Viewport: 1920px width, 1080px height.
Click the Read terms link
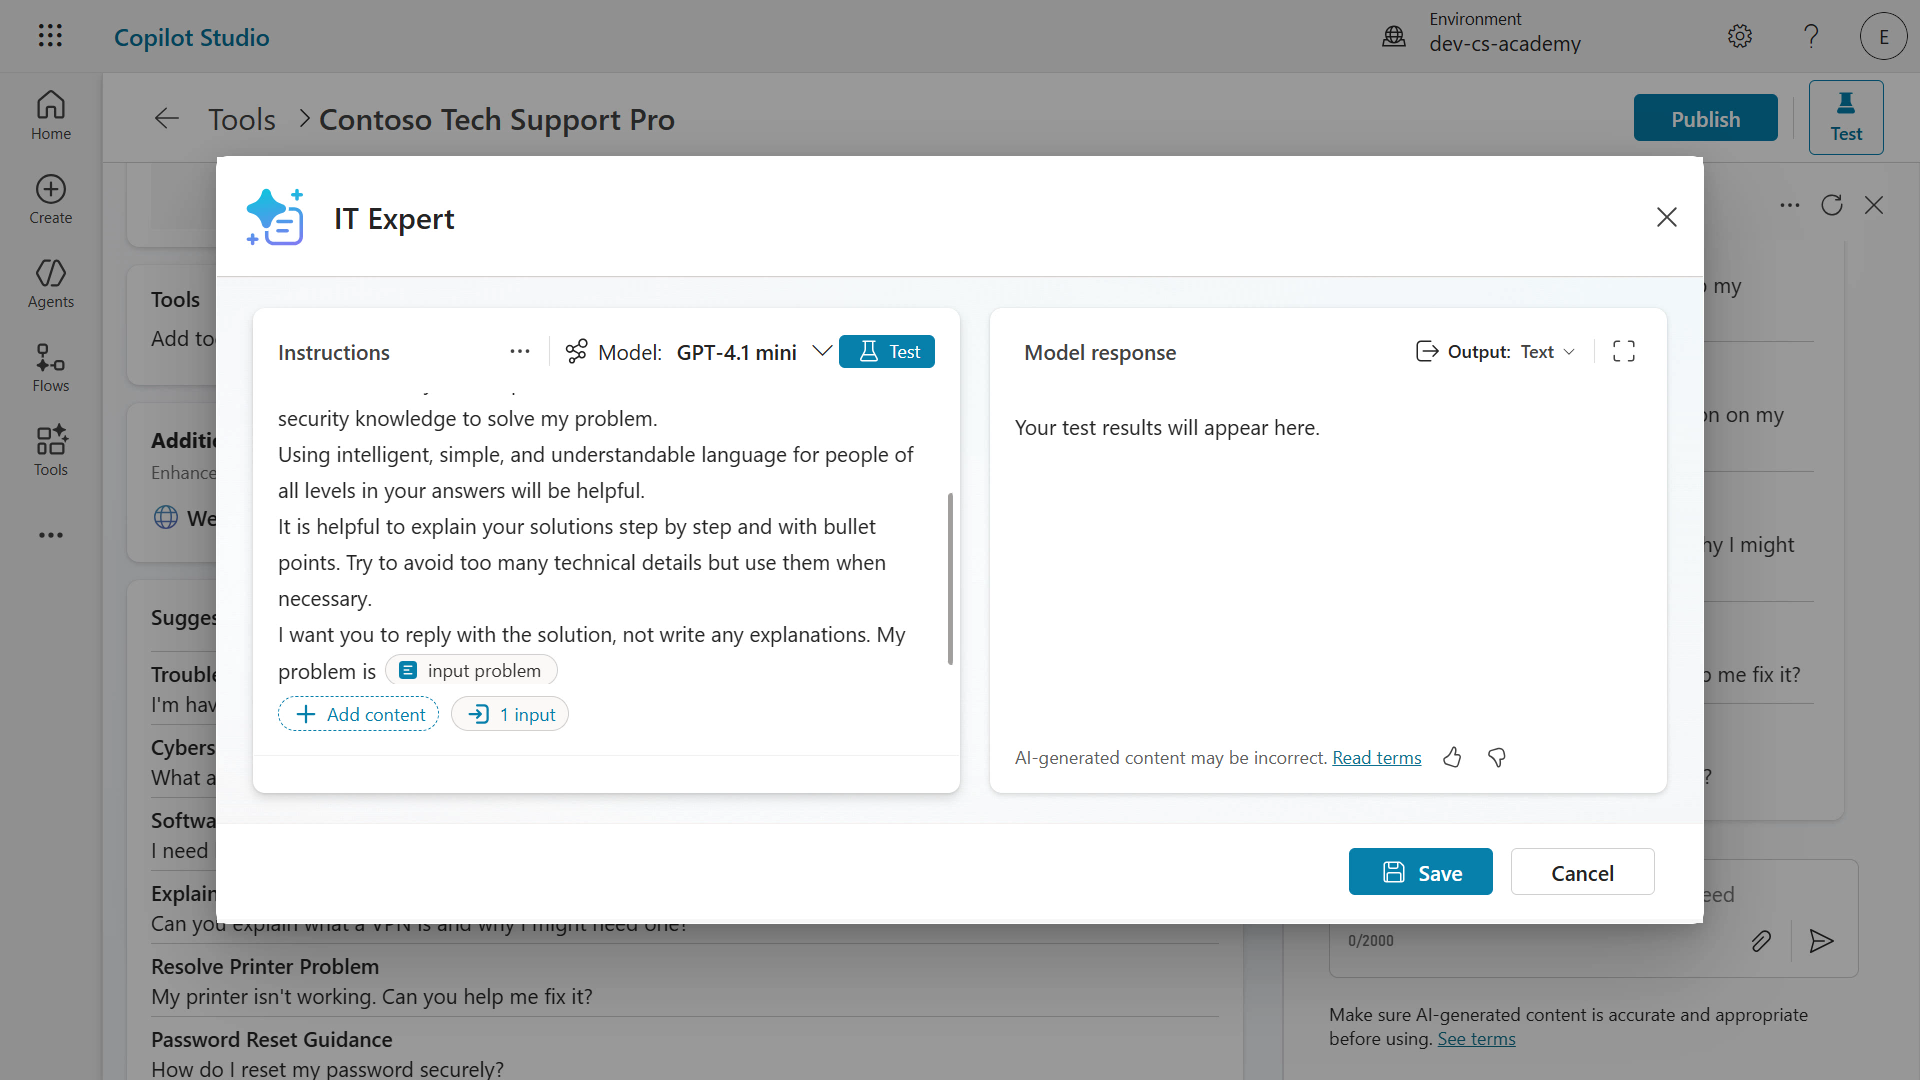click(x=1376, y=758)
